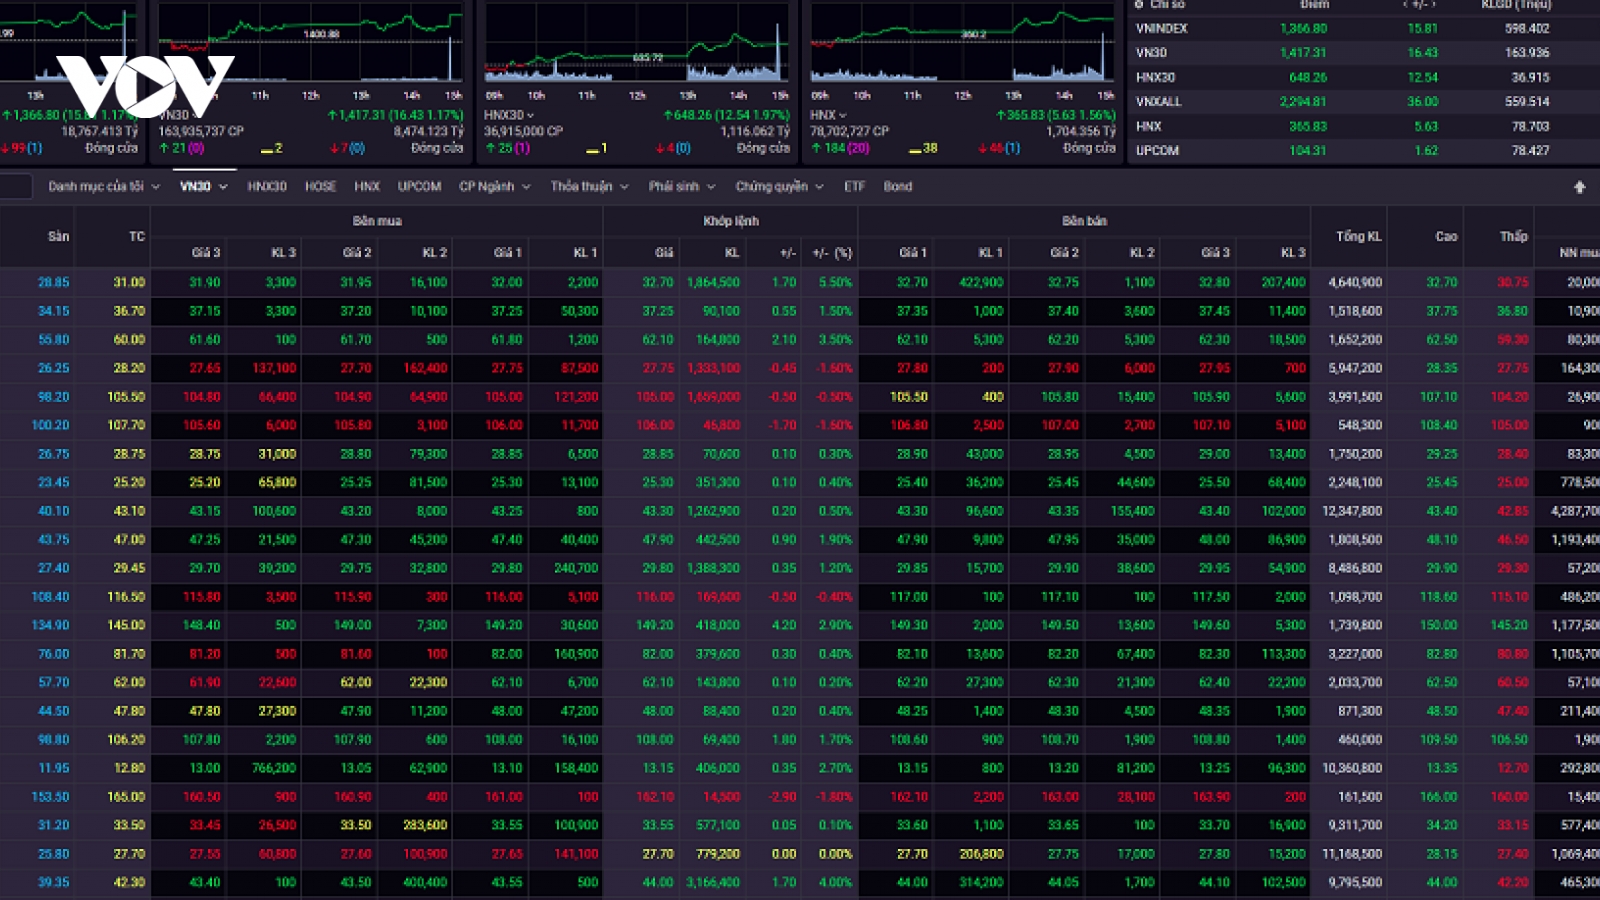Click the +/- (%) column header
This screenshot has width=1600, height=900.
832,253
